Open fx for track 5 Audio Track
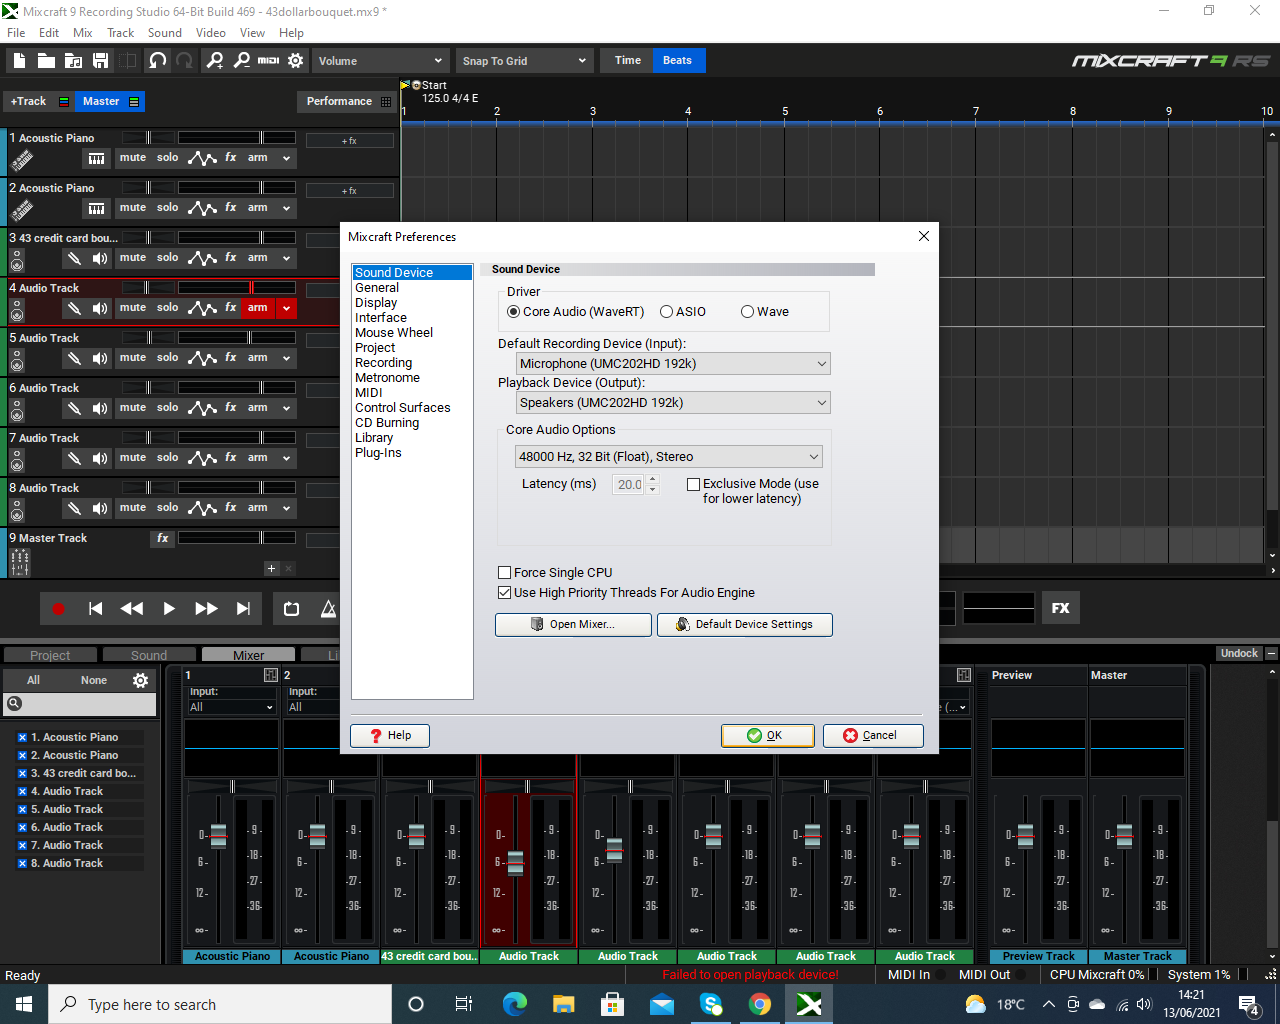This screenshot has height=1024, width=1280. click(231, 357)
